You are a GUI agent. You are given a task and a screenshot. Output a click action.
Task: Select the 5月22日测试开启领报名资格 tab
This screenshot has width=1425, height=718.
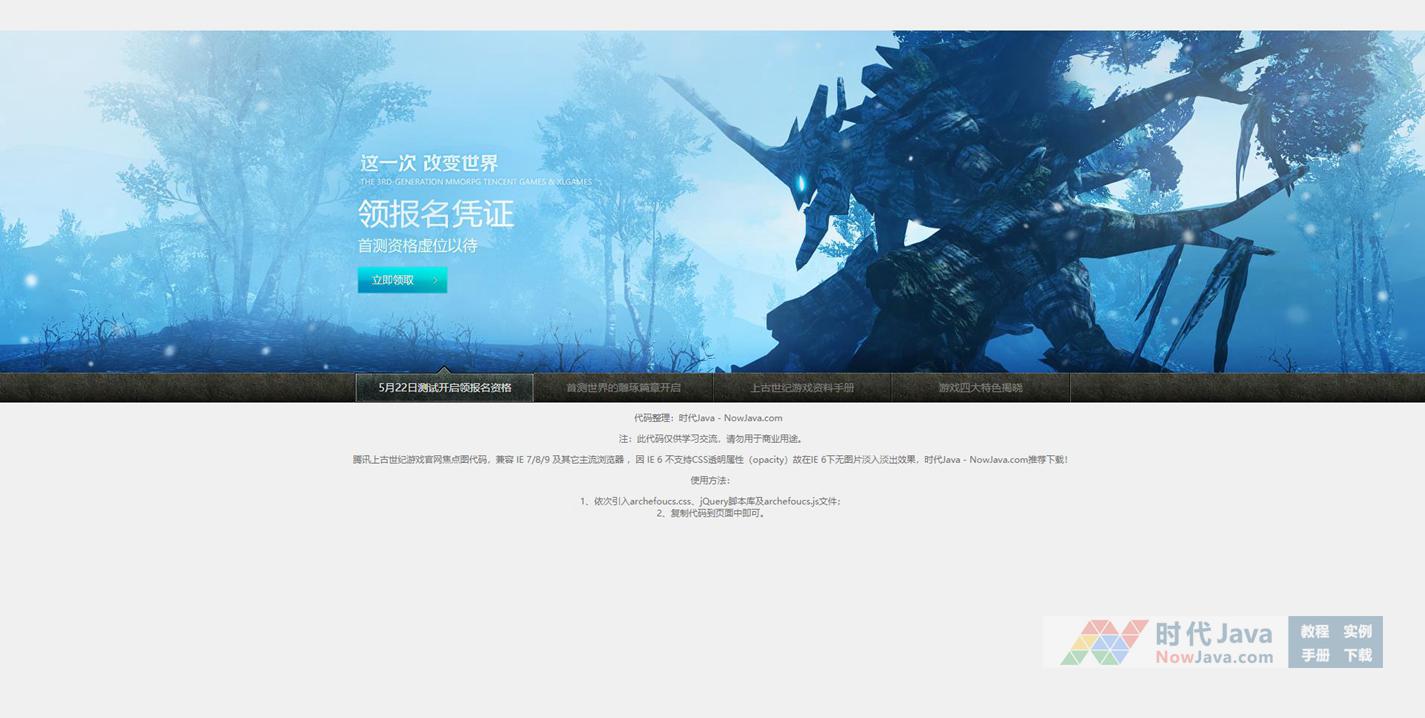coord(444,388)
